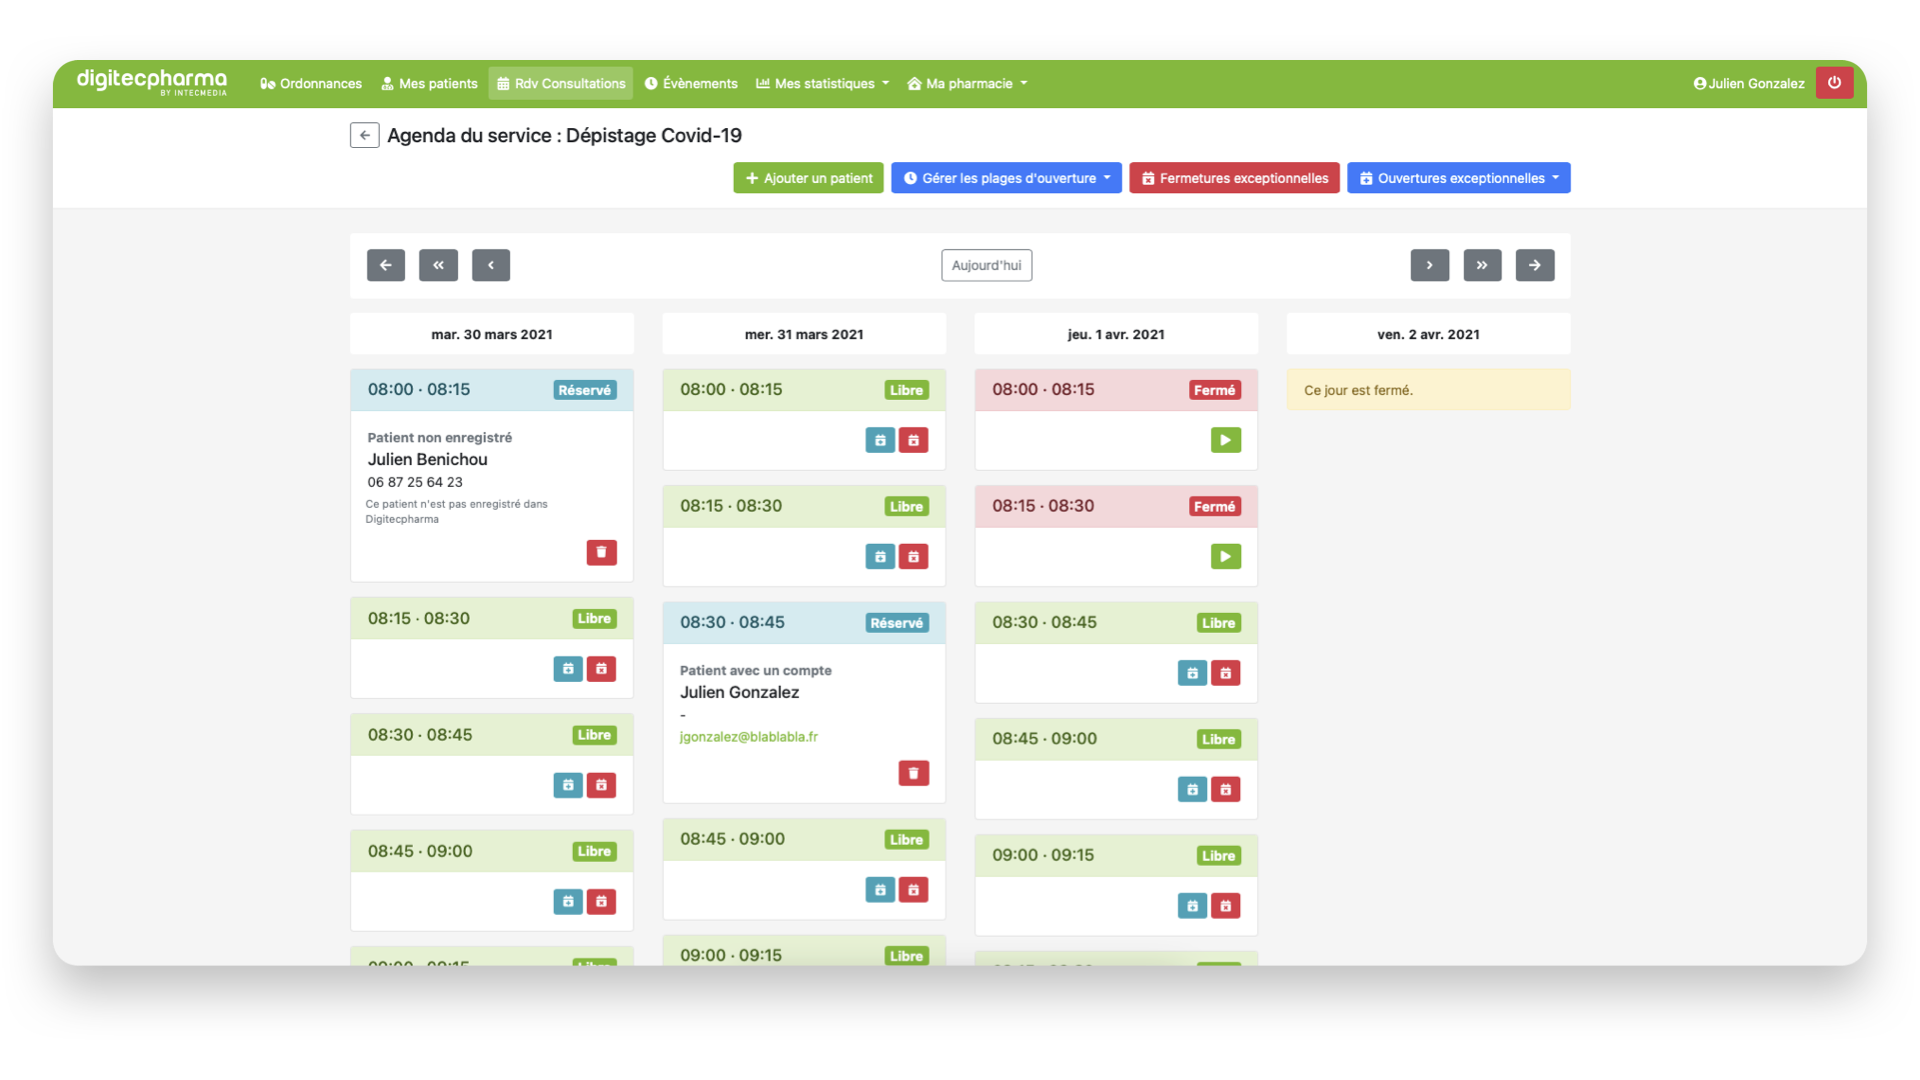Reopen Thursday's closed 08:15 slot with play icon
The height and width of the screenshot is (1080, 1920).
1225,556
